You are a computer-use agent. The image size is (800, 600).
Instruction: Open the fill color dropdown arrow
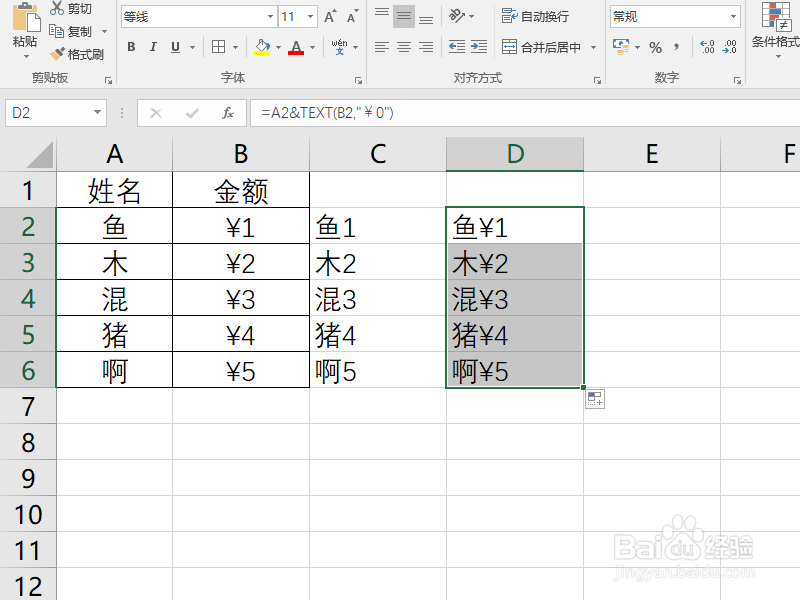(x=278, y=47)
